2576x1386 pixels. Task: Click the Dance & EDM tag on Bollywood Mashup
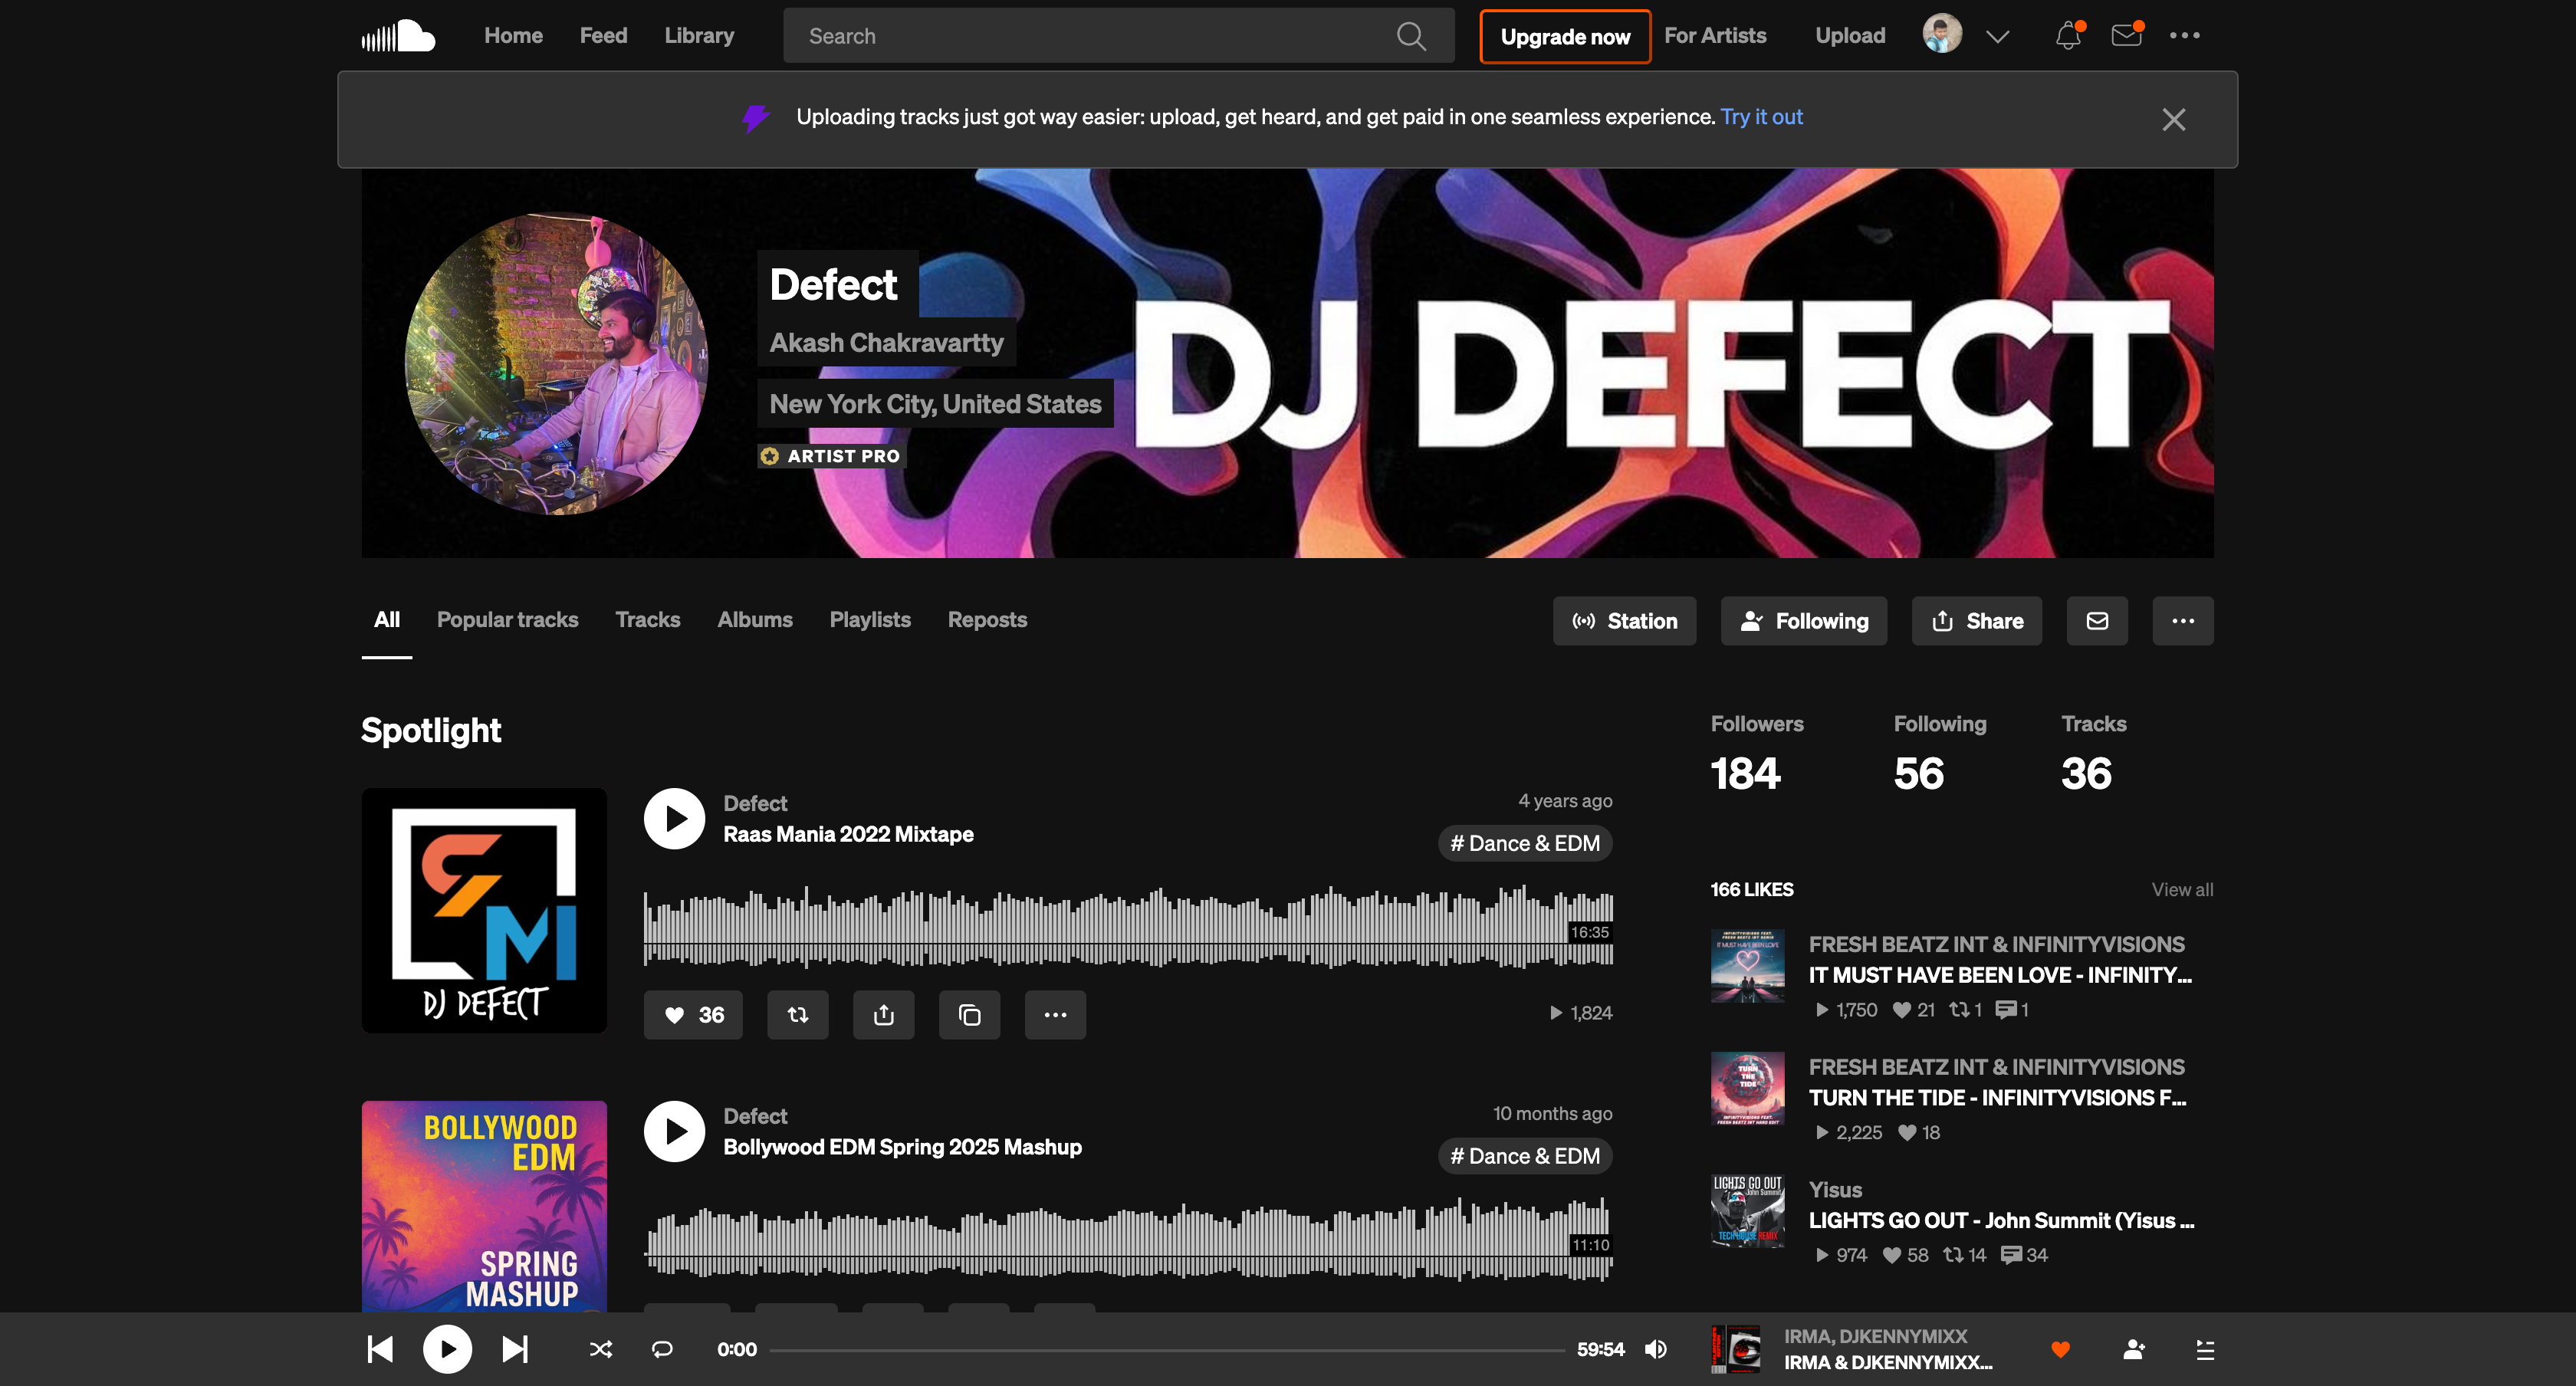1525,1156
